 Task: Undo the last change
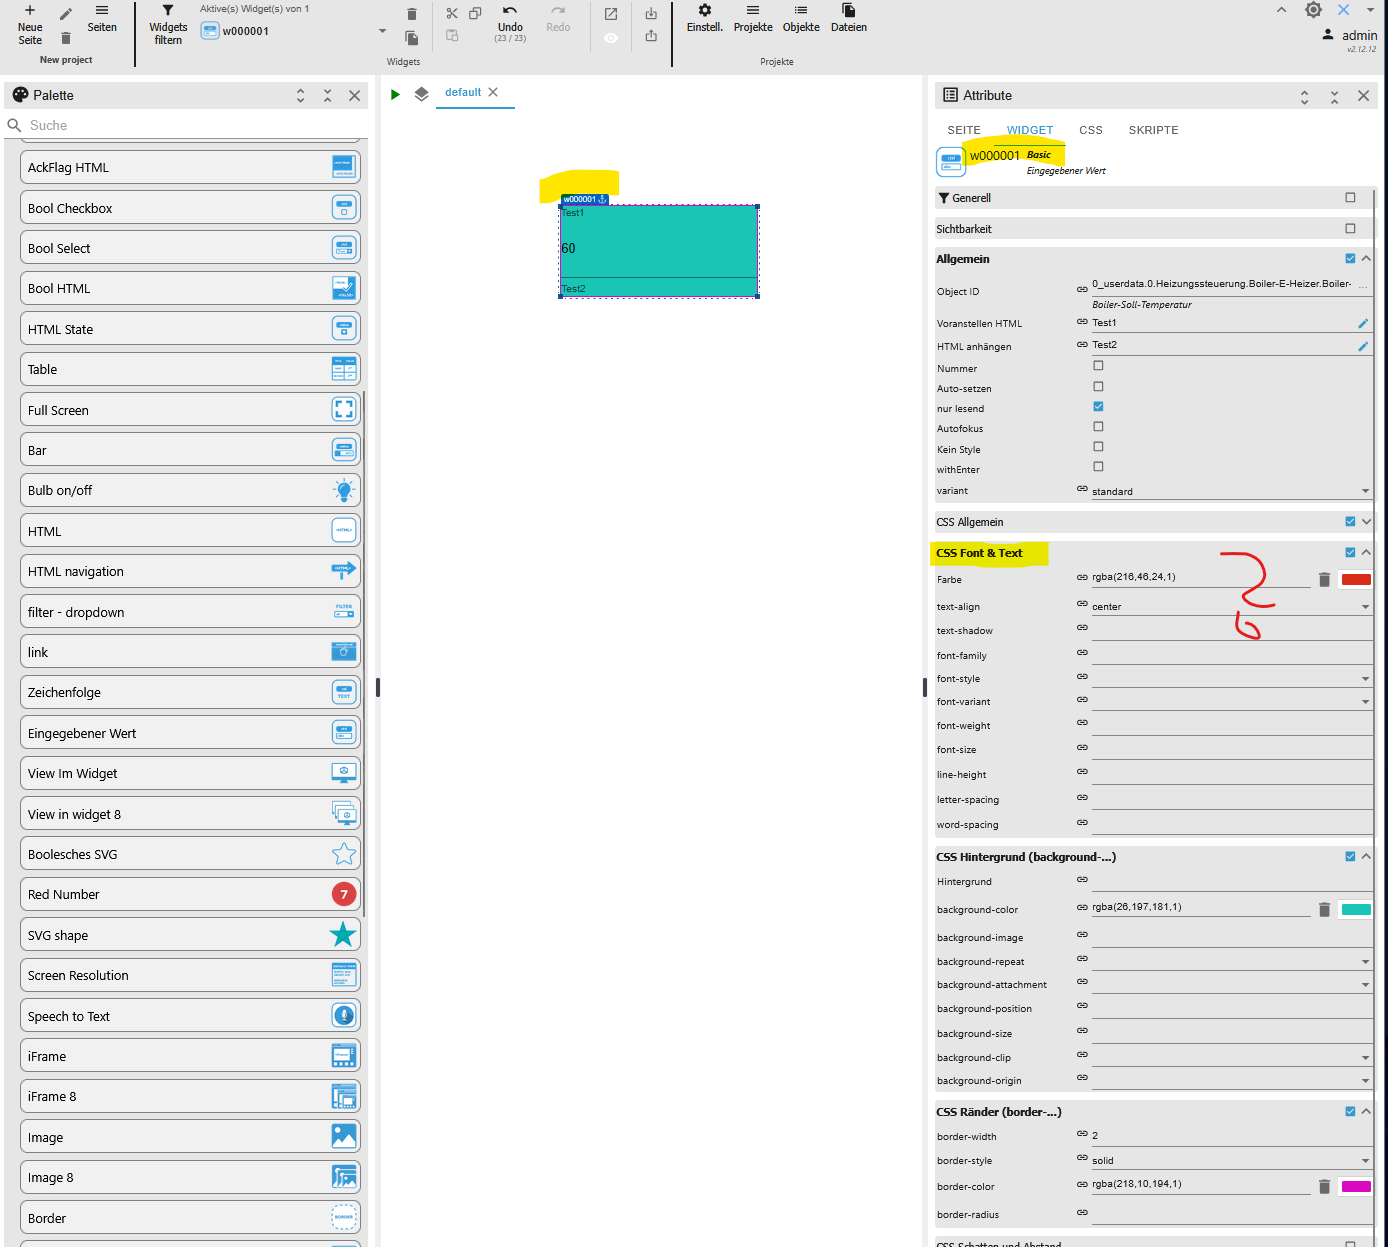pyautogui.click(x=510, y=24)
